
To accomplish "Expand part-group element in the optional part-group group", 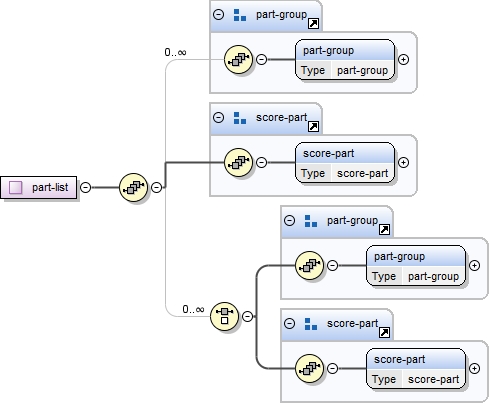I will coord(404,60).
